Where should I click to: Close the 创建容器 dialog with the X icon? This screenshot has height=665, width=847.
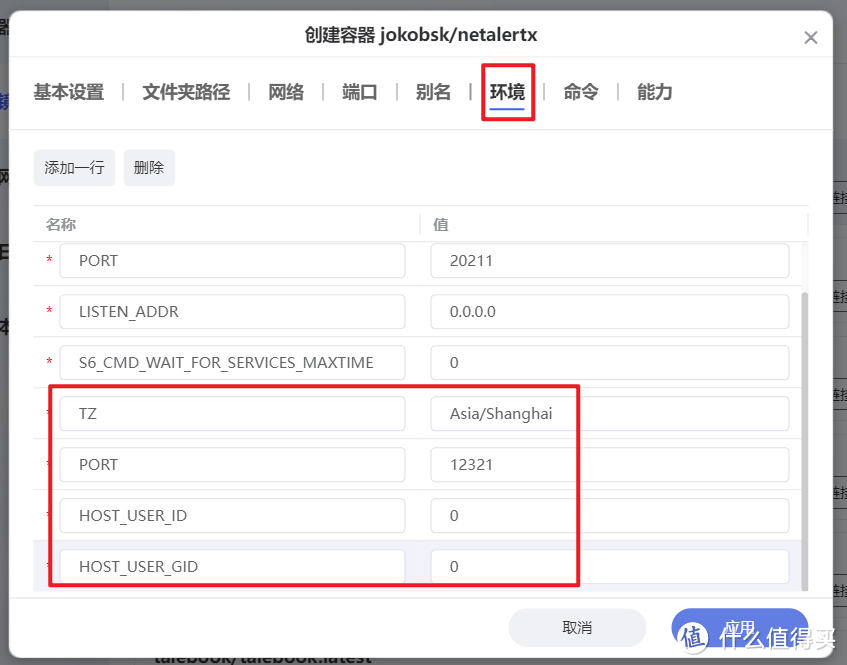[811, 37]
